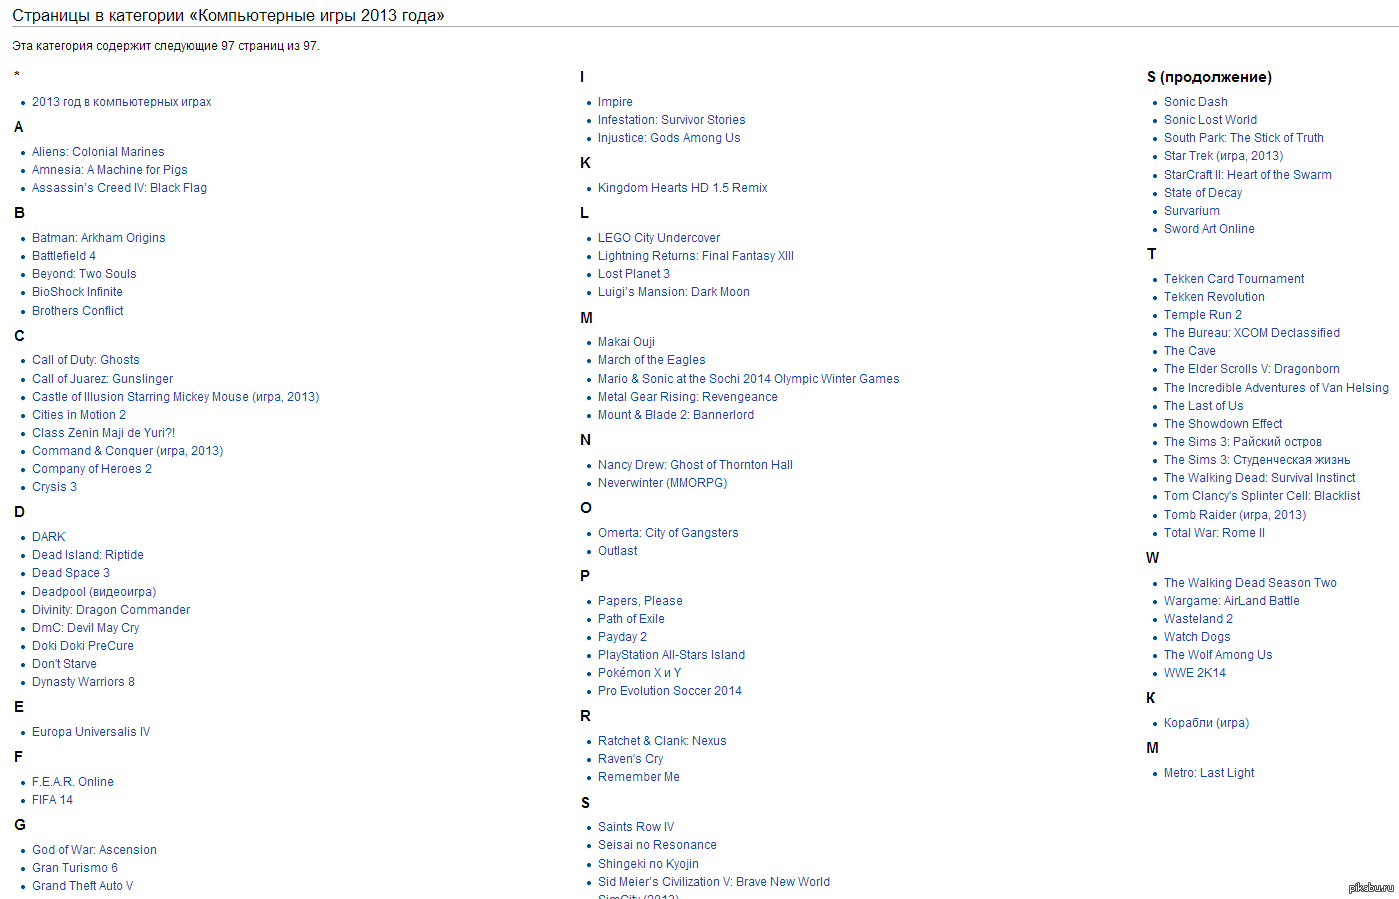
Task: Open BioShock Infinite article
Action: (77, 292)
